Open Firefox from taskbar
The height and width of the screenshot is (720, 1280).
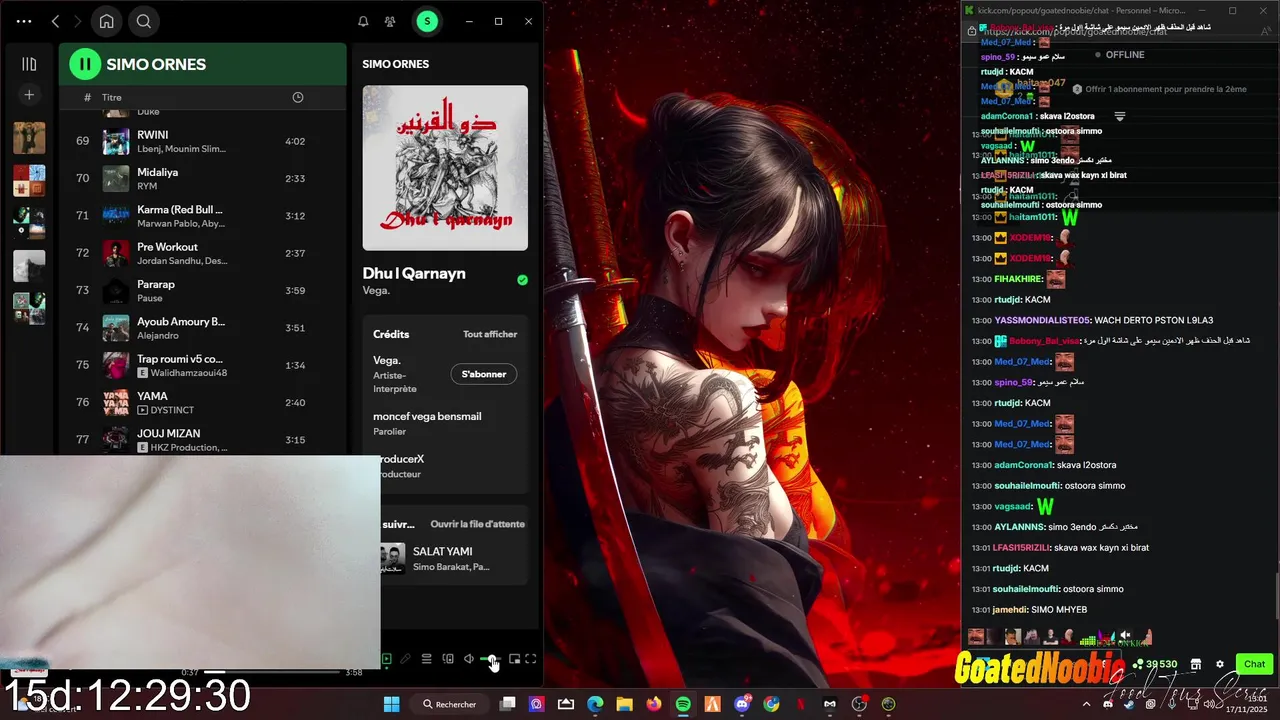(x=654, y=704)
